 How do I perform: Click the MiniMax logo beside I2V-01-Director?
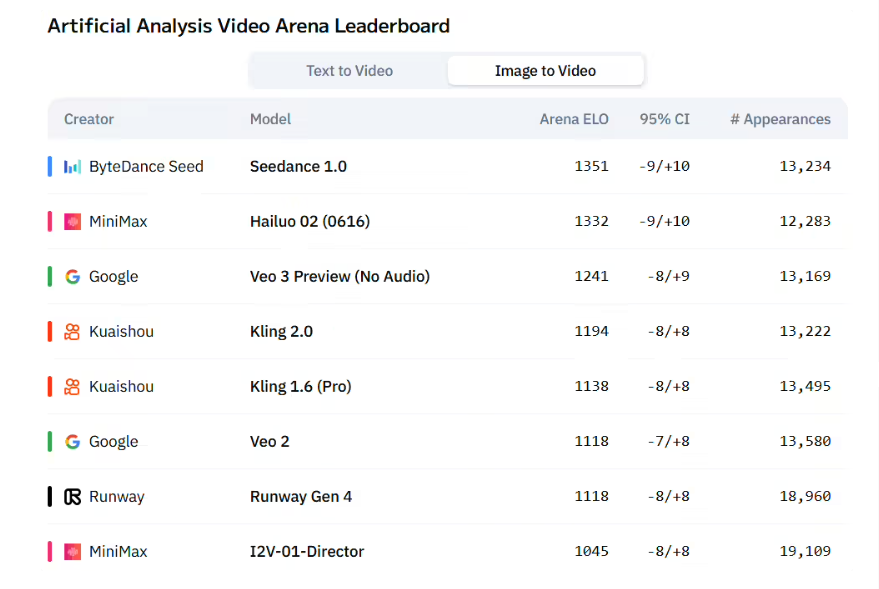72,551
